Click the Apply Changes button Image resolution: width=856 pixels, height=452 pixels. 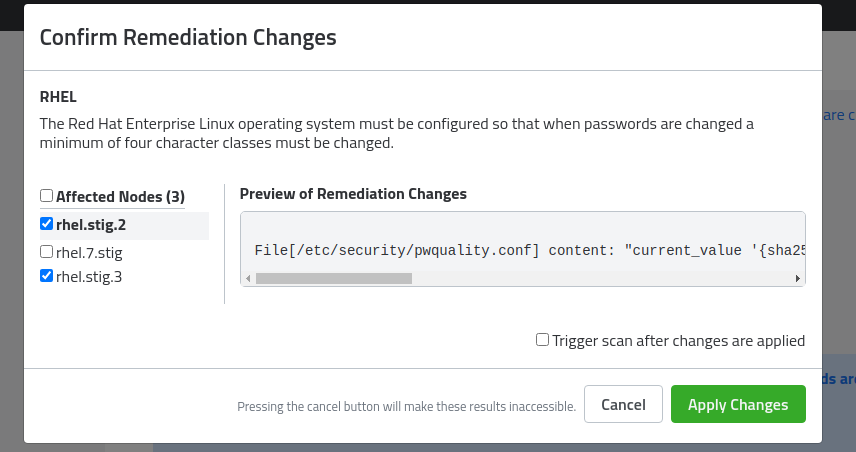coord(738,404)
